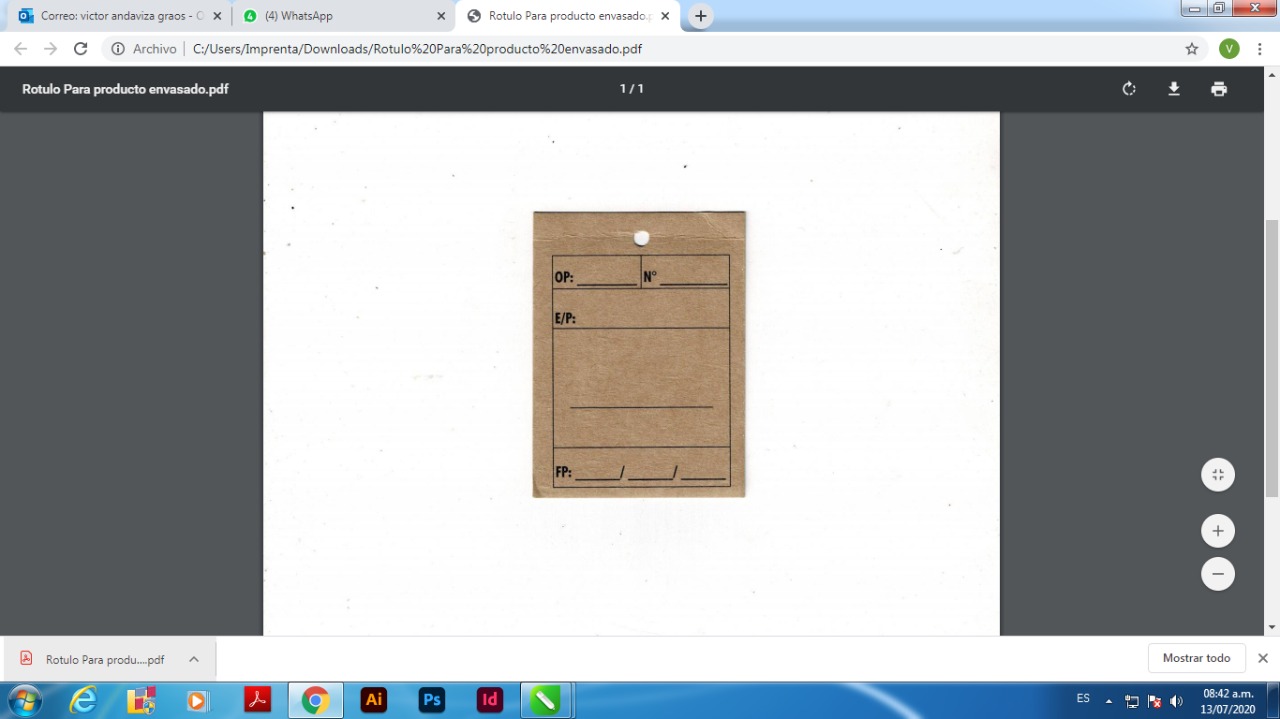
Task: Rotate the PDF document clockwise
Action: pyautogui.click(x=1129, y=89)
